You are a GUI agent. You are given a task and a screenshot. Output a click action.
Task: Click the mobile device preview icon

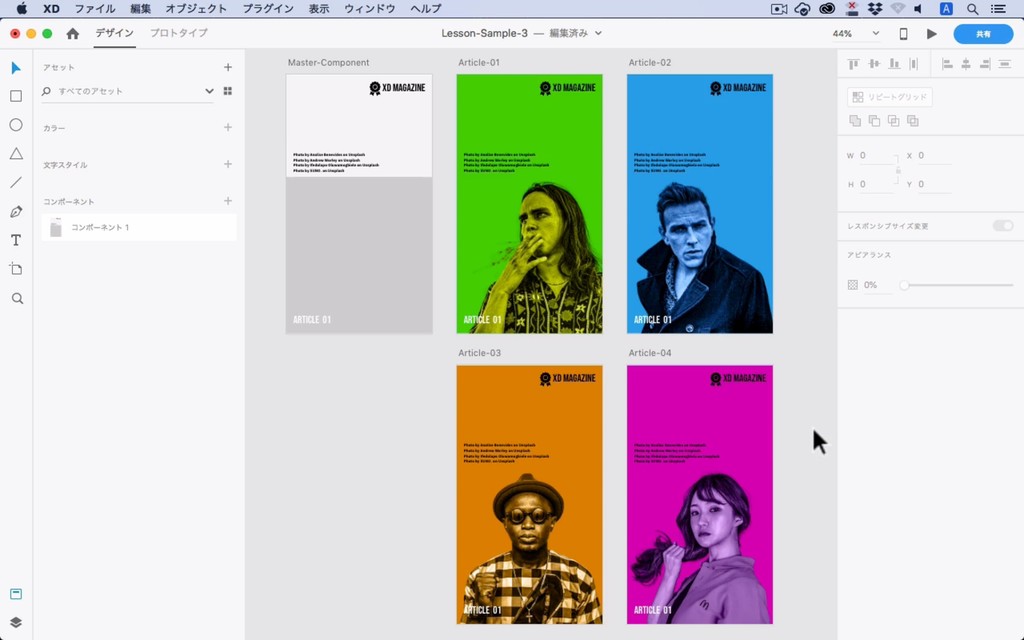(903, 33)
